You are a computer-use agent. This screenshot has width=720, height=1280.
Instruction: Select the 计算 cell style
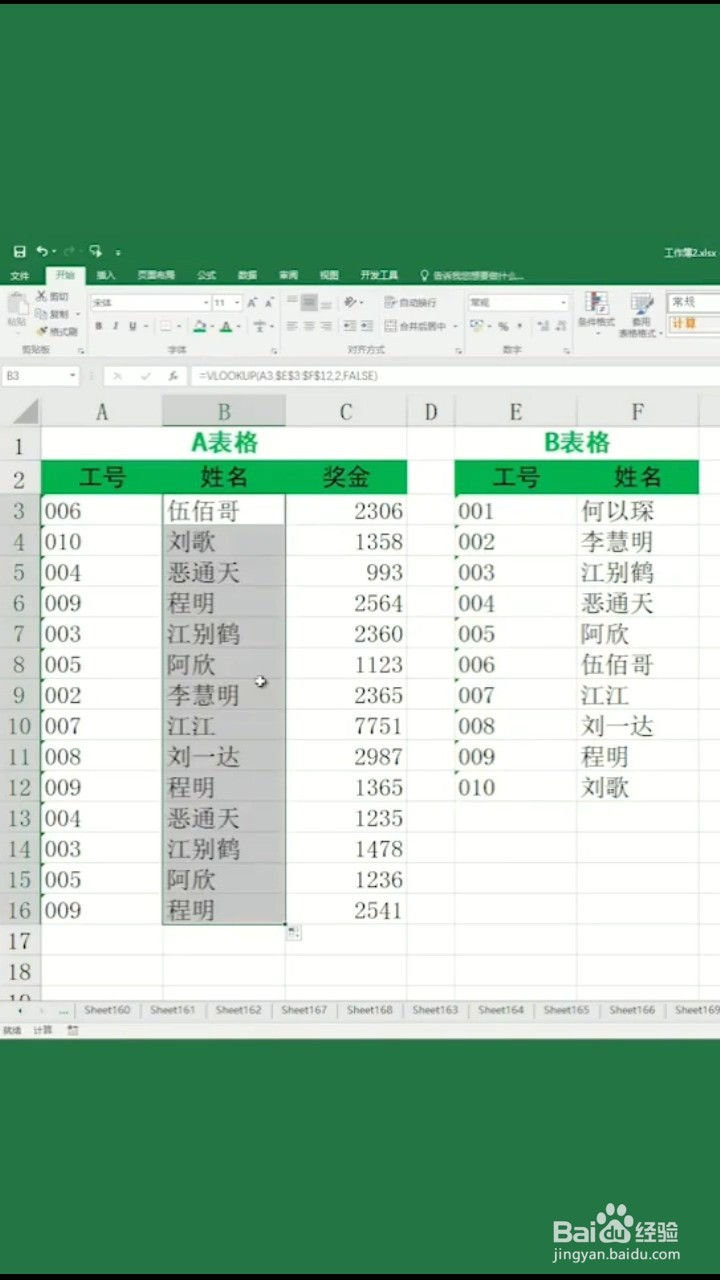coord(694,323)
